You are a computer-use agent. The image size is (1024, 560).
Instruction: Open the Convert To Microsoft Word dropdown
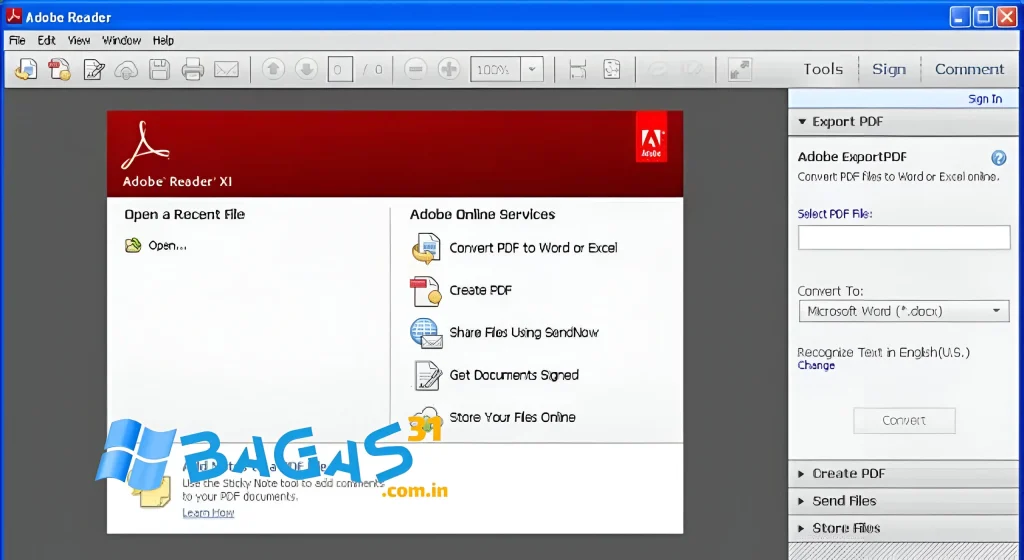coord(904,311)
